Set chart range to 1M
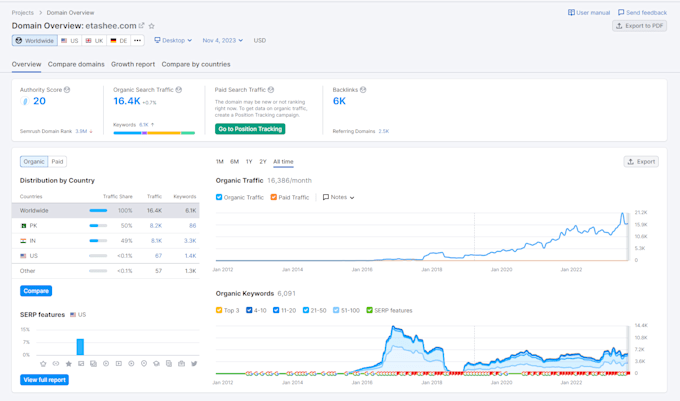680x401 pixels. point(219,162)
